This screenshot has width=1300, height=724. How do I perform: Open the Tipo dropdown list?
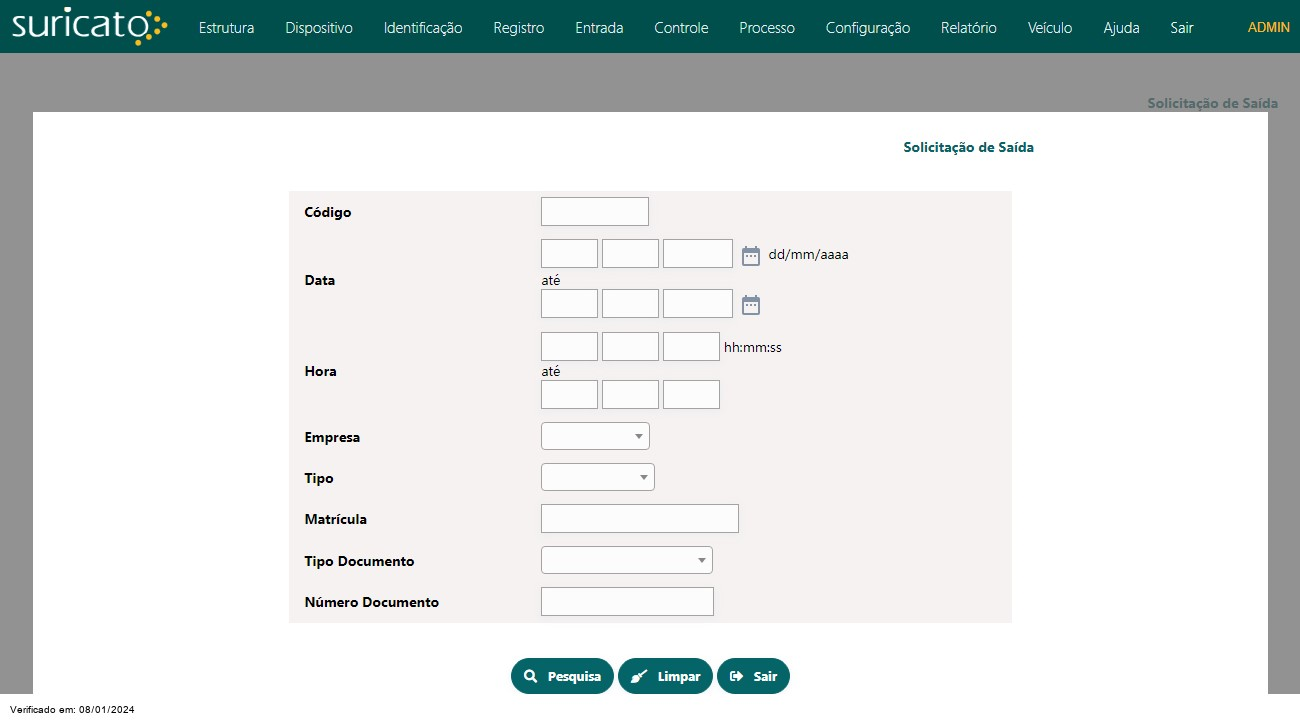pos(597,478)
